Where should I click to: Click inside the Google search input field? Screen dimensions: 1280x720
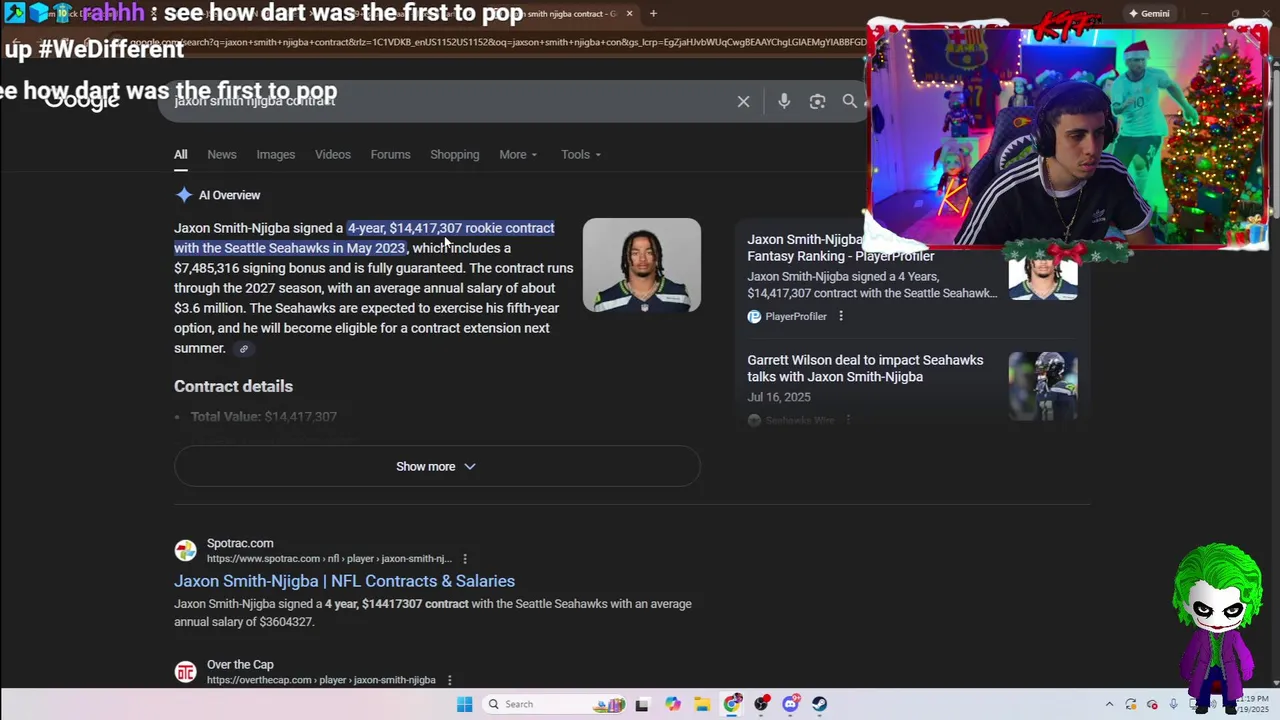click(450, 101)
